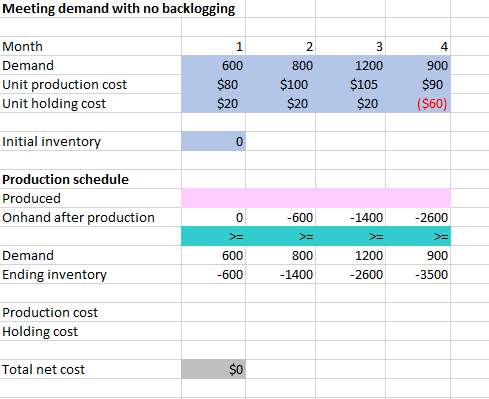Select the unit production cost $100 cell
This screenshot has width=489, height=399.
click(281, 84)
